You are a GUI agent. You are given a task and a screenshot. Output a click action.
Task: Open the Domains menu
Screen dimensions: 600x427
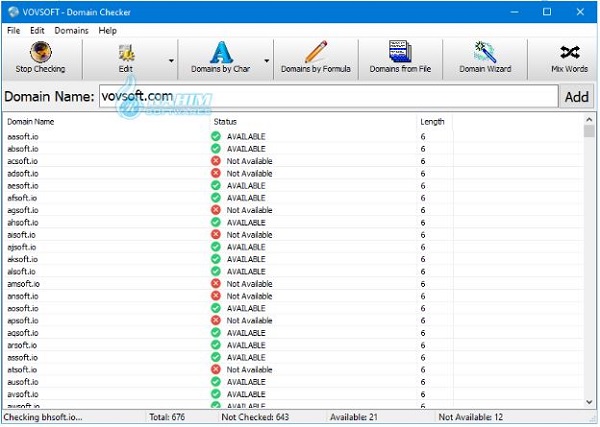click(71, 31)
